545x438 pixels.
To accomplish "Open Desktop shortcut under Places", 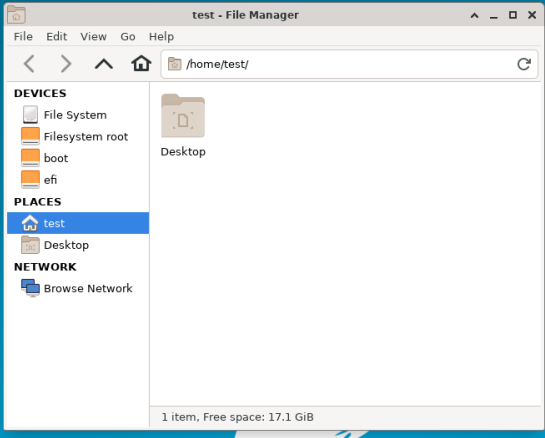I will (x=78, y=245).
